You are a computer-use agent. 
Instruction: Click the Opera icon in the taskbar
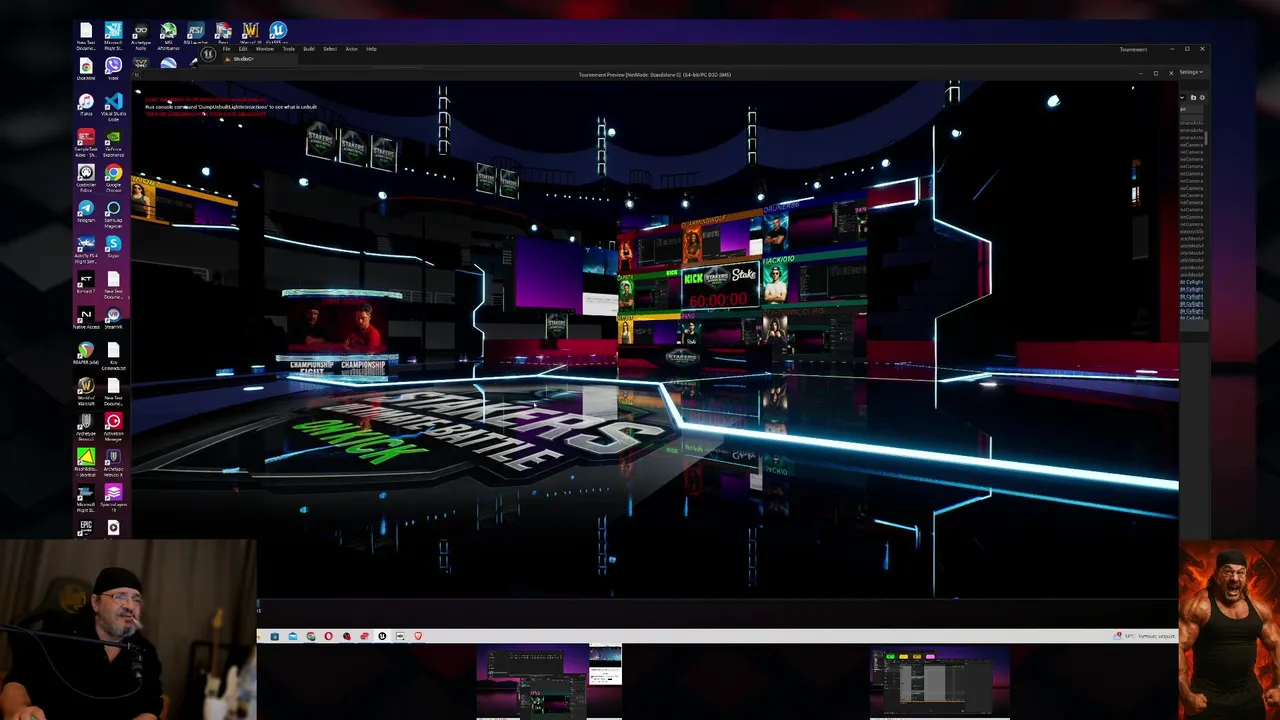[x=328, y=636]
